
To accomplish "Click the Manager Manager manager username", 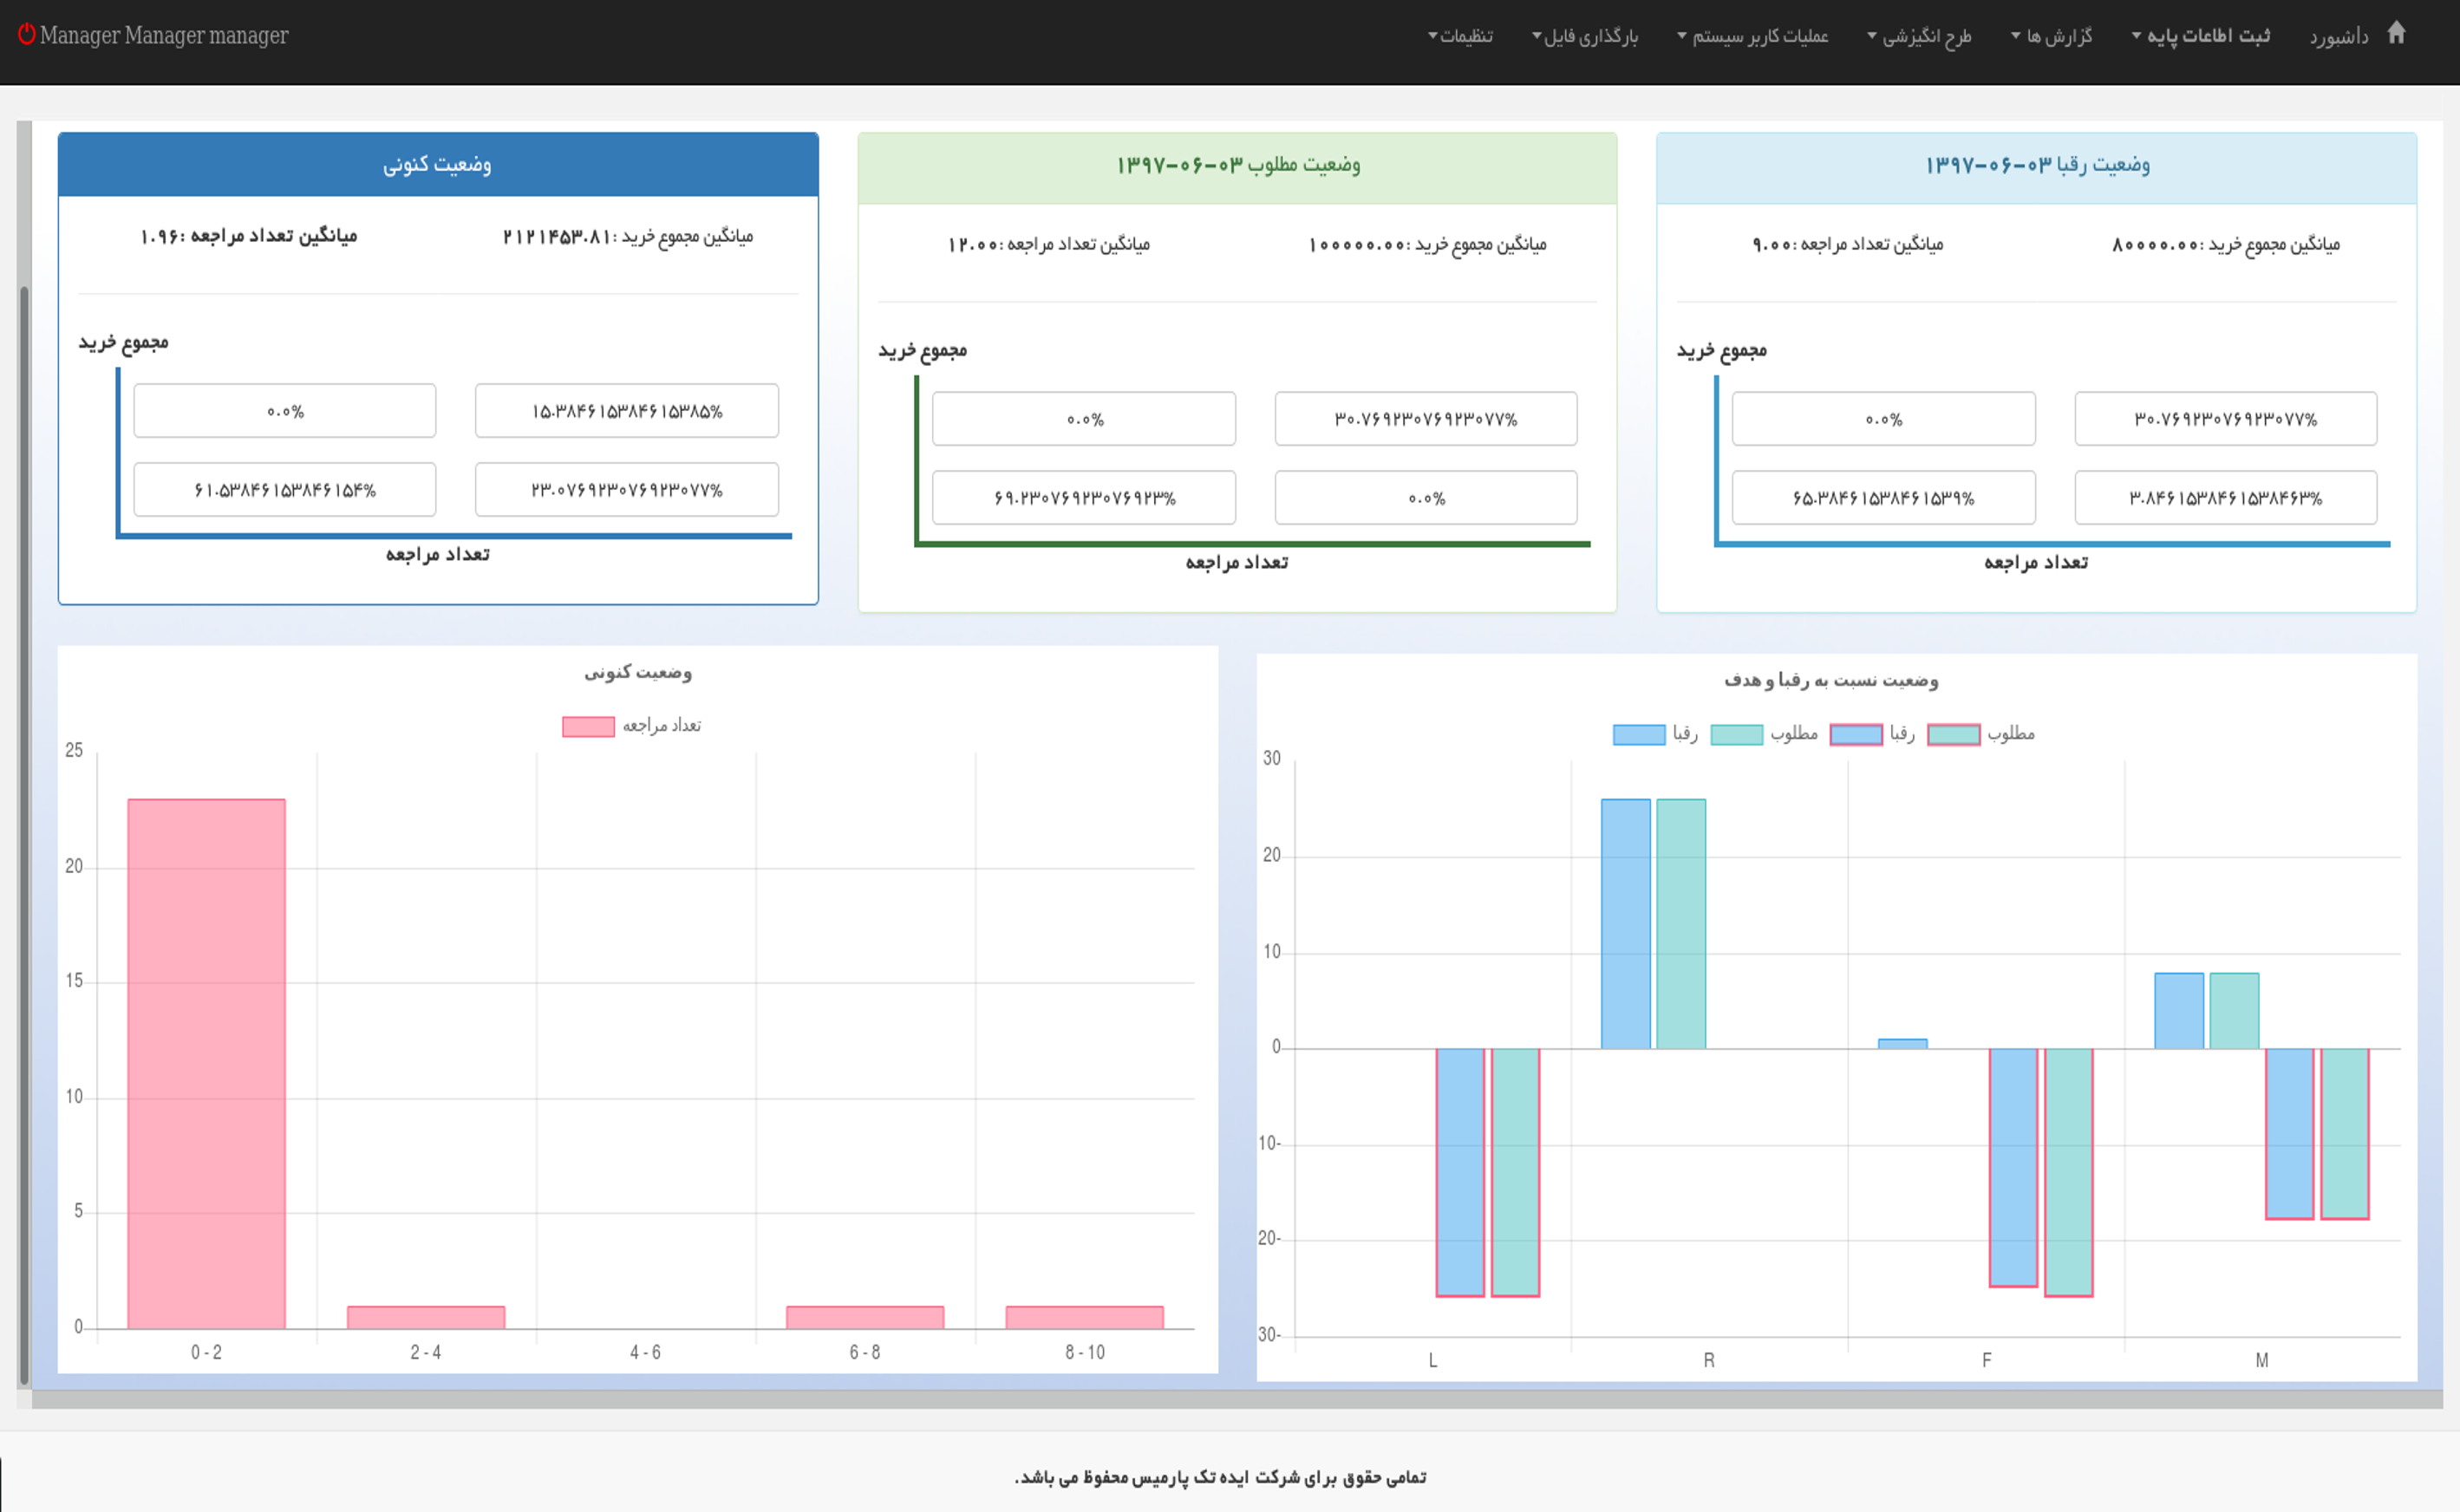I will pyautogui.click(x=164, y=35).
